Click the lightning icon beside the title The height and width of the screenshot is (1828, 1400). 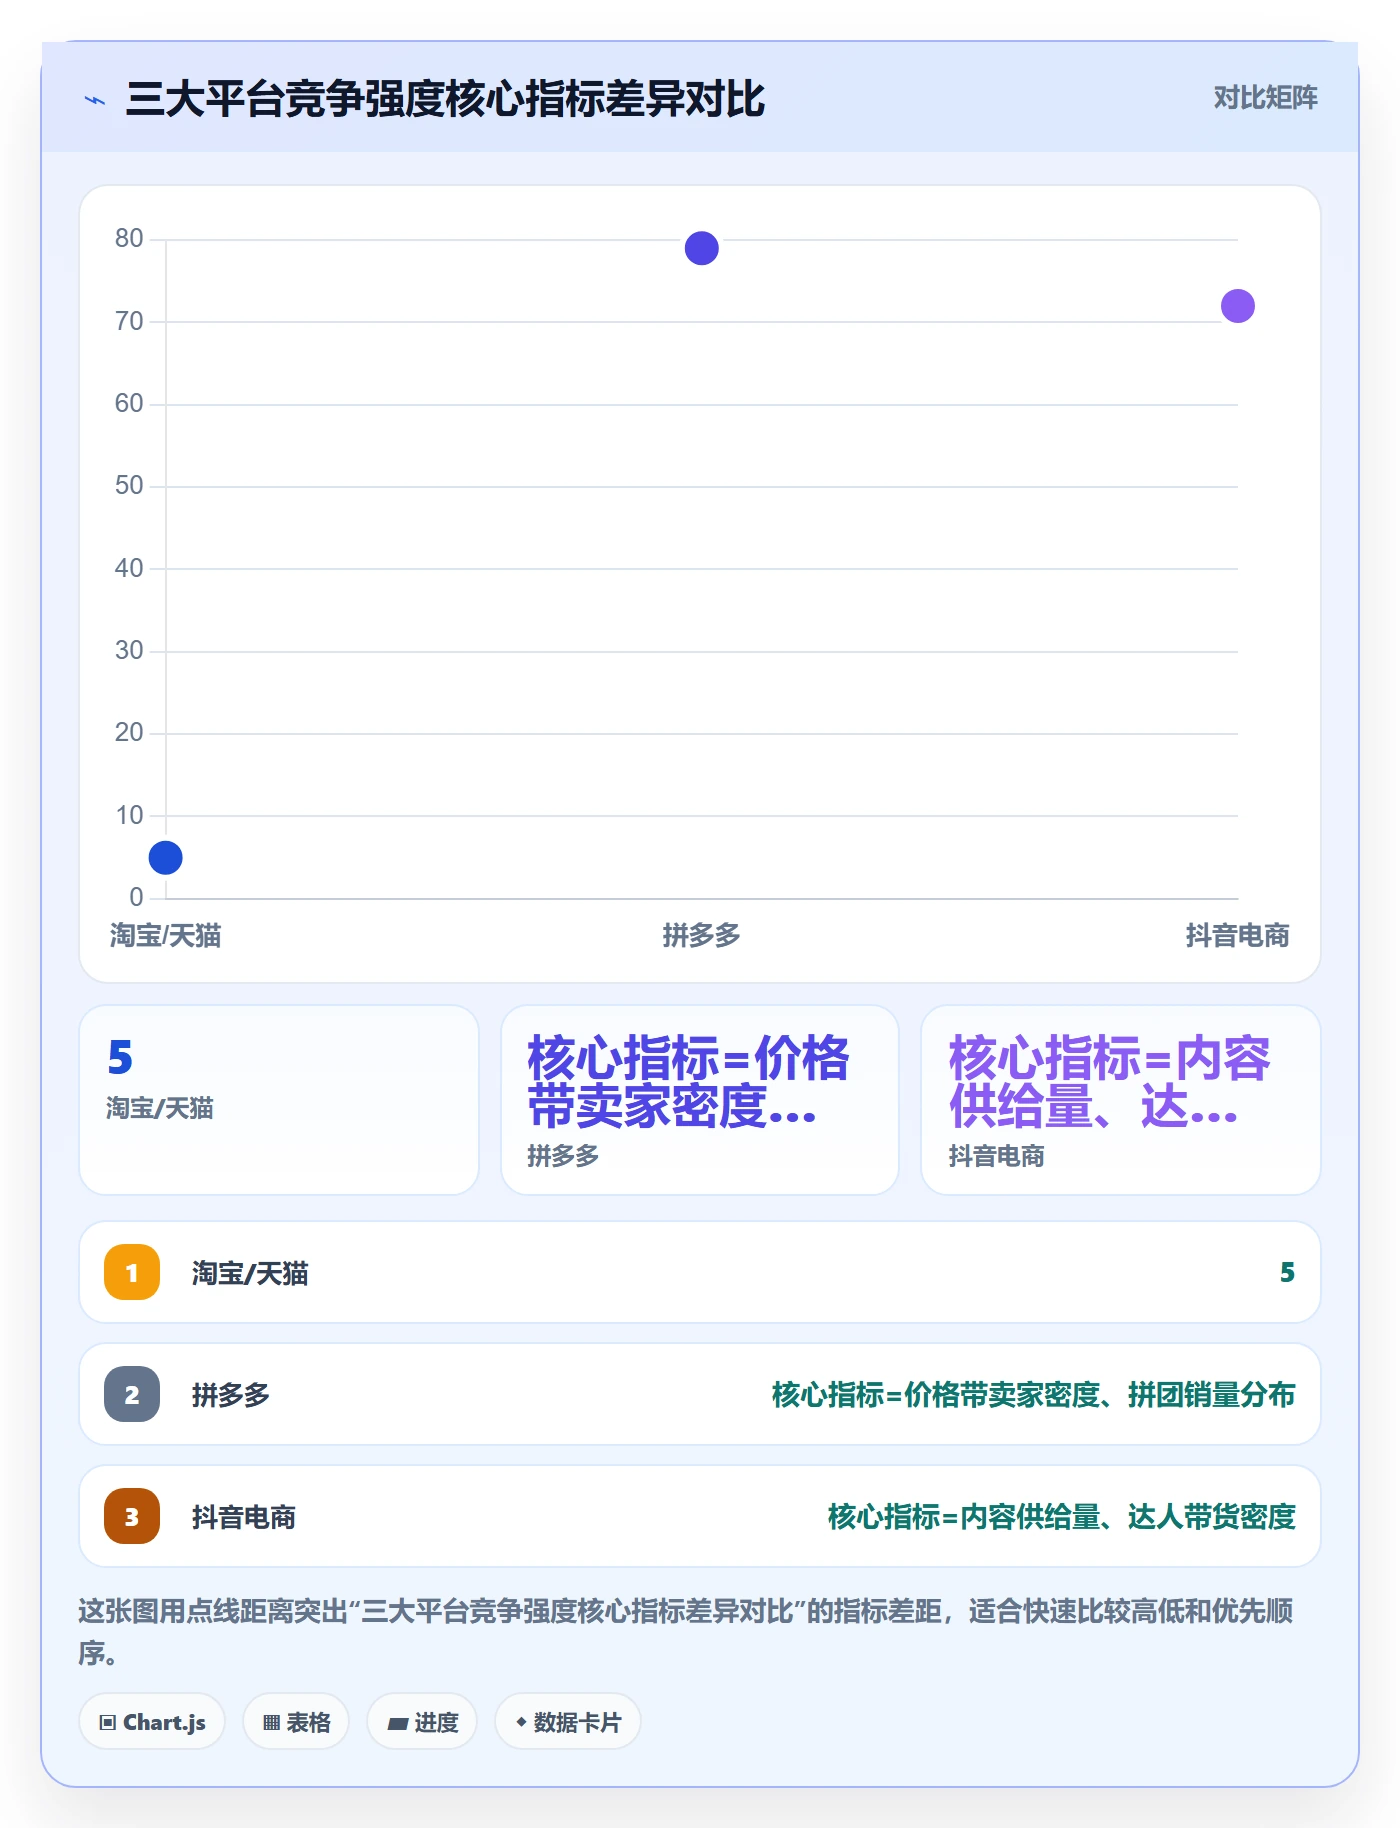tap(95, 100)
